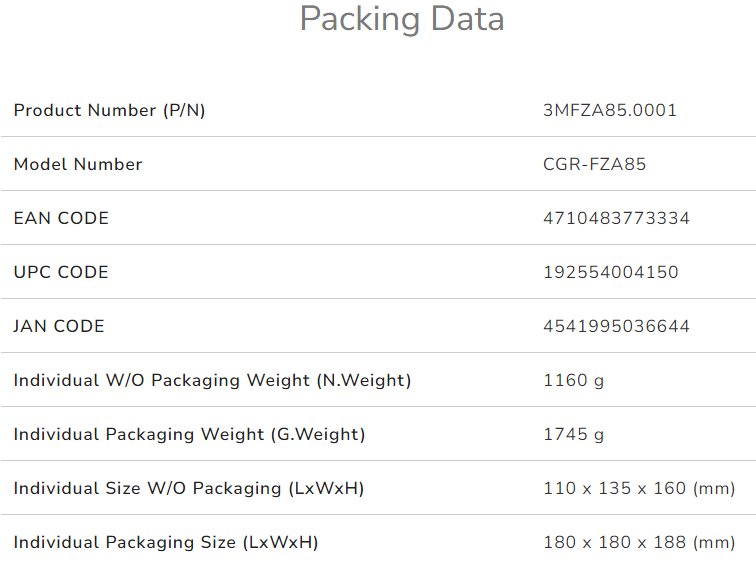Select gross weight value 1745 g
Image resolution: width=756 pixels, height=569 pixels.
pyautogui.click(x=573, y=434)
